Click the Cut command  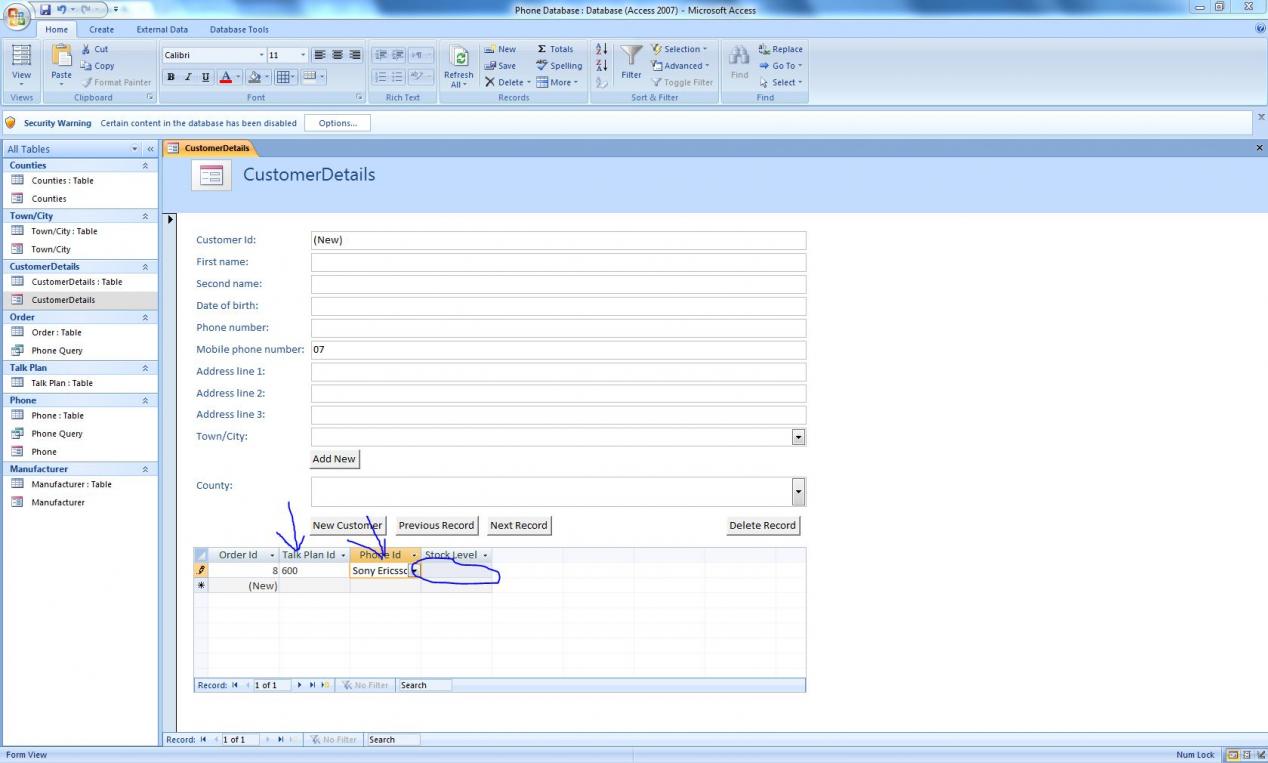point(95,49)
